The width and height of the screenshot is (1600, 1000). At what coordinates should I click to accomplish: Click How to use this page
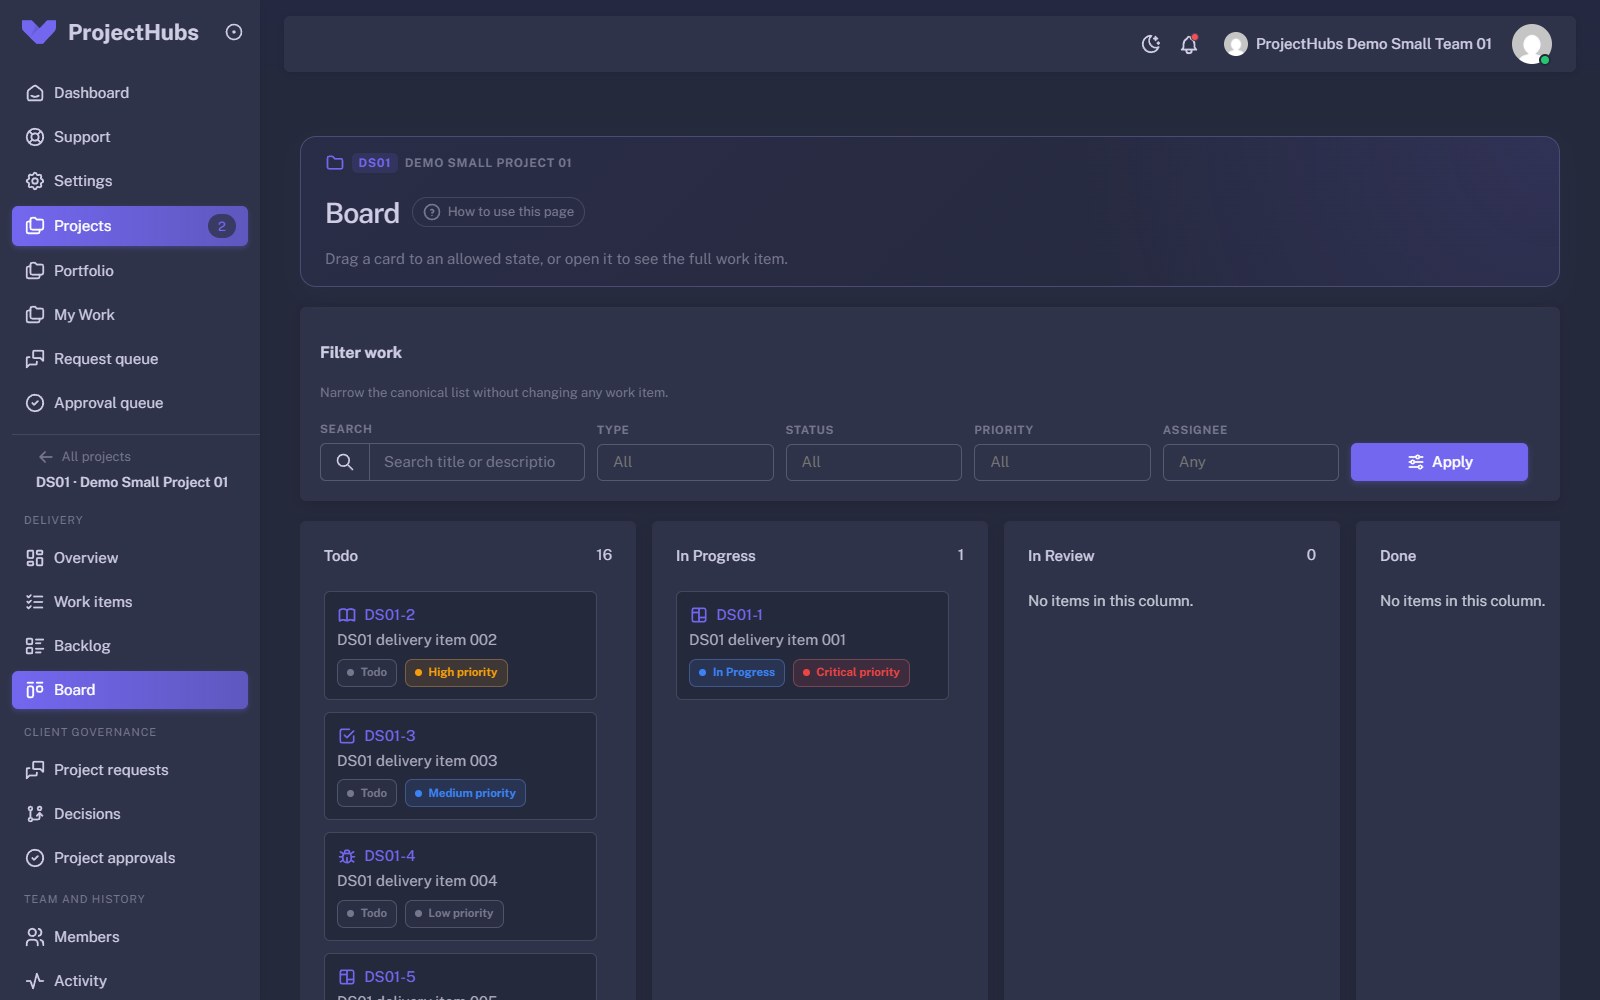point(498,212)
